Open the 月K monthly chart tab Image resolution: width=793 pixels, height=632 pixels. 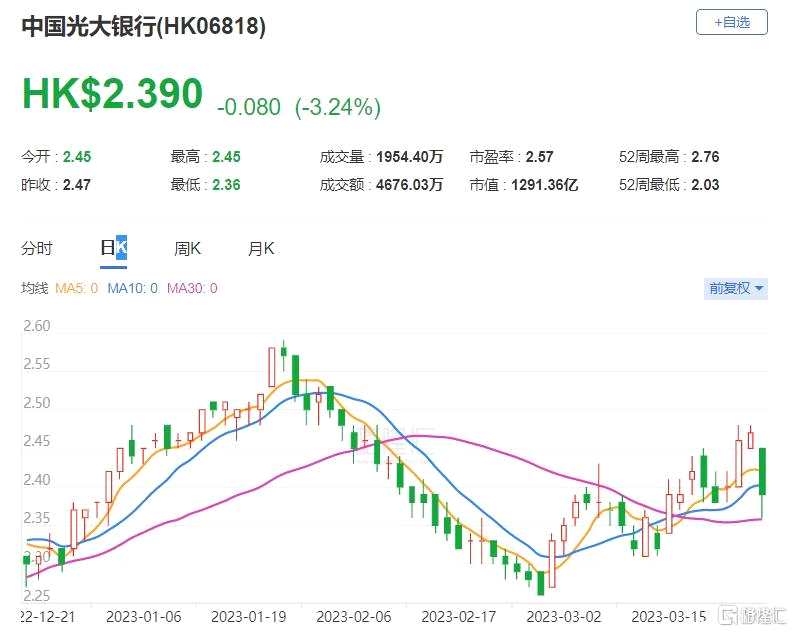(260, 248)
